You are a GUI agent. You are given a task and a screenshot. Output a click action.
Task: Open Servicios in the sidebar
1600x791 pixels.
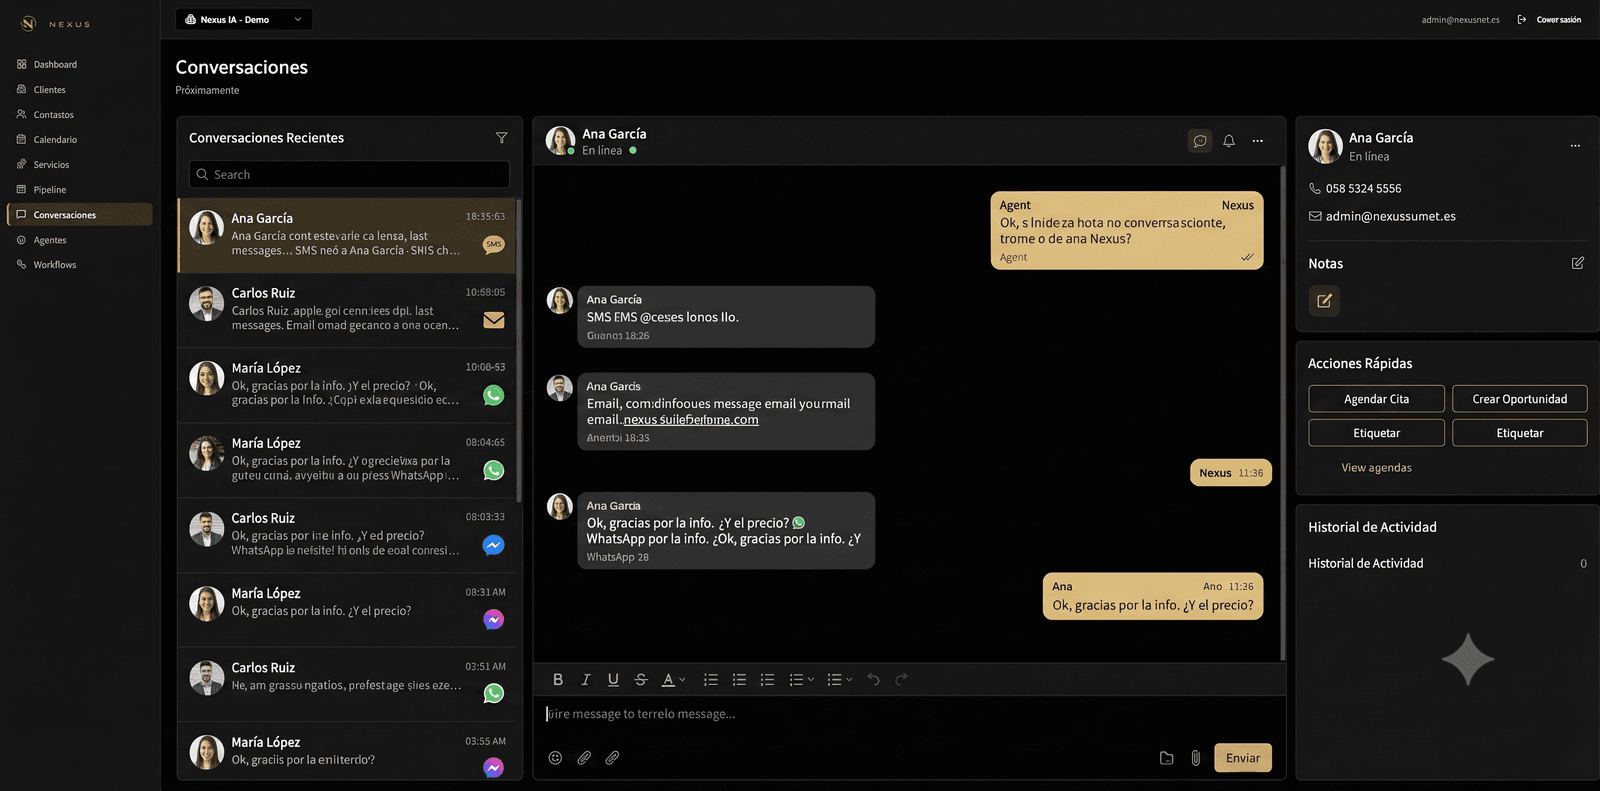pos(51,164)
